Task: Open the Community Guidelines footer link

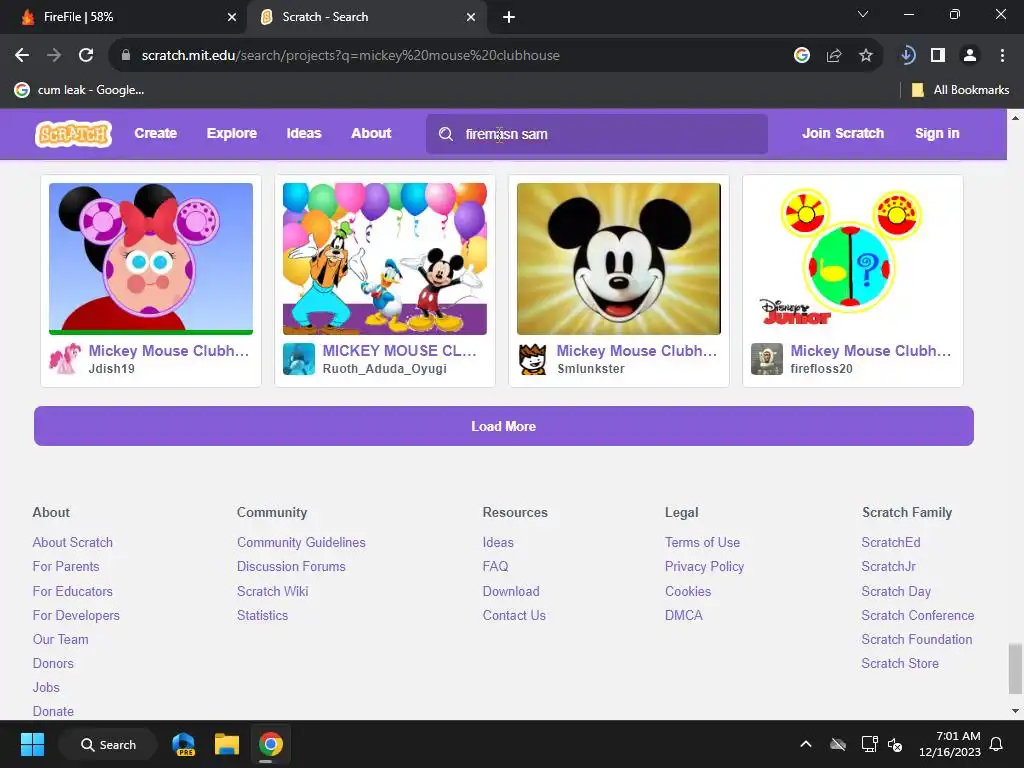Action: coord(301,543)
